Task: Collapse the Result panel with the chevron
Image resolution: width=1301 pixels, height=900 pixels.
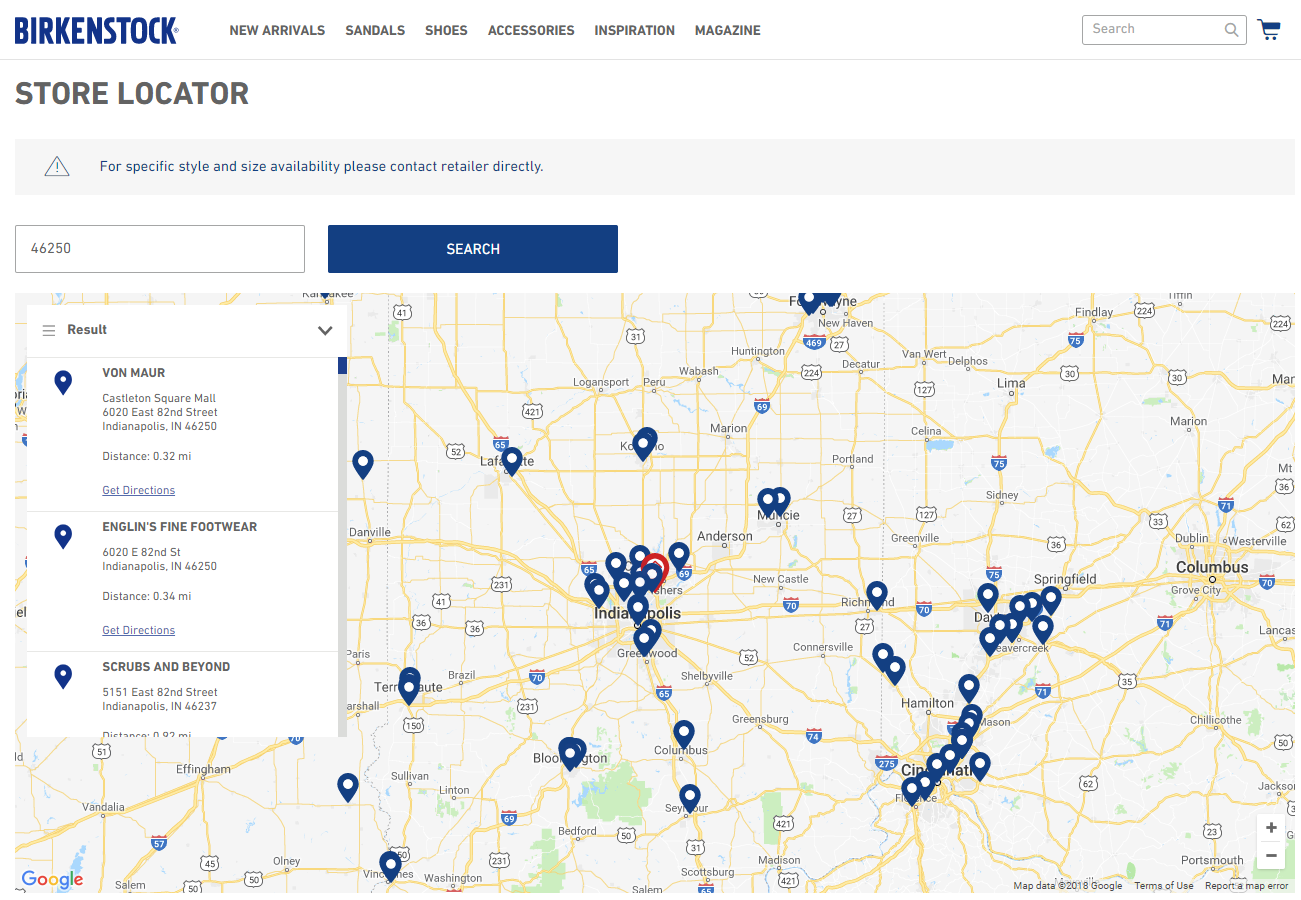Action: pyautogui.click(x=325, y=330)
